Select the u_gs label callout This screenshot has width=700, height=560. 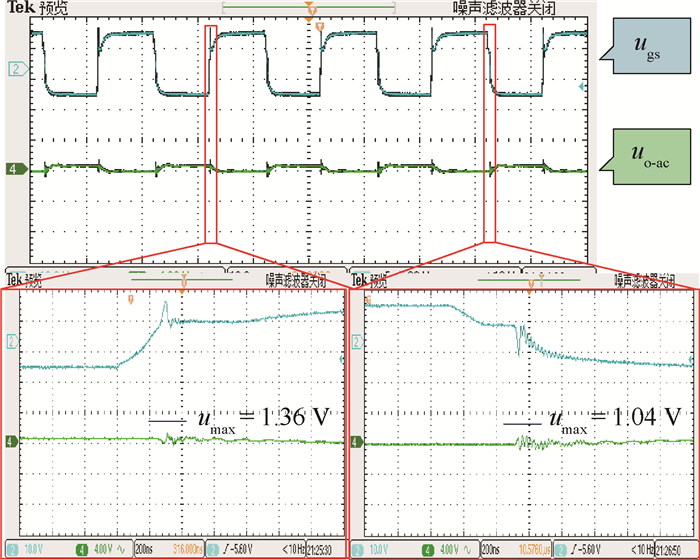click(650, 50)
